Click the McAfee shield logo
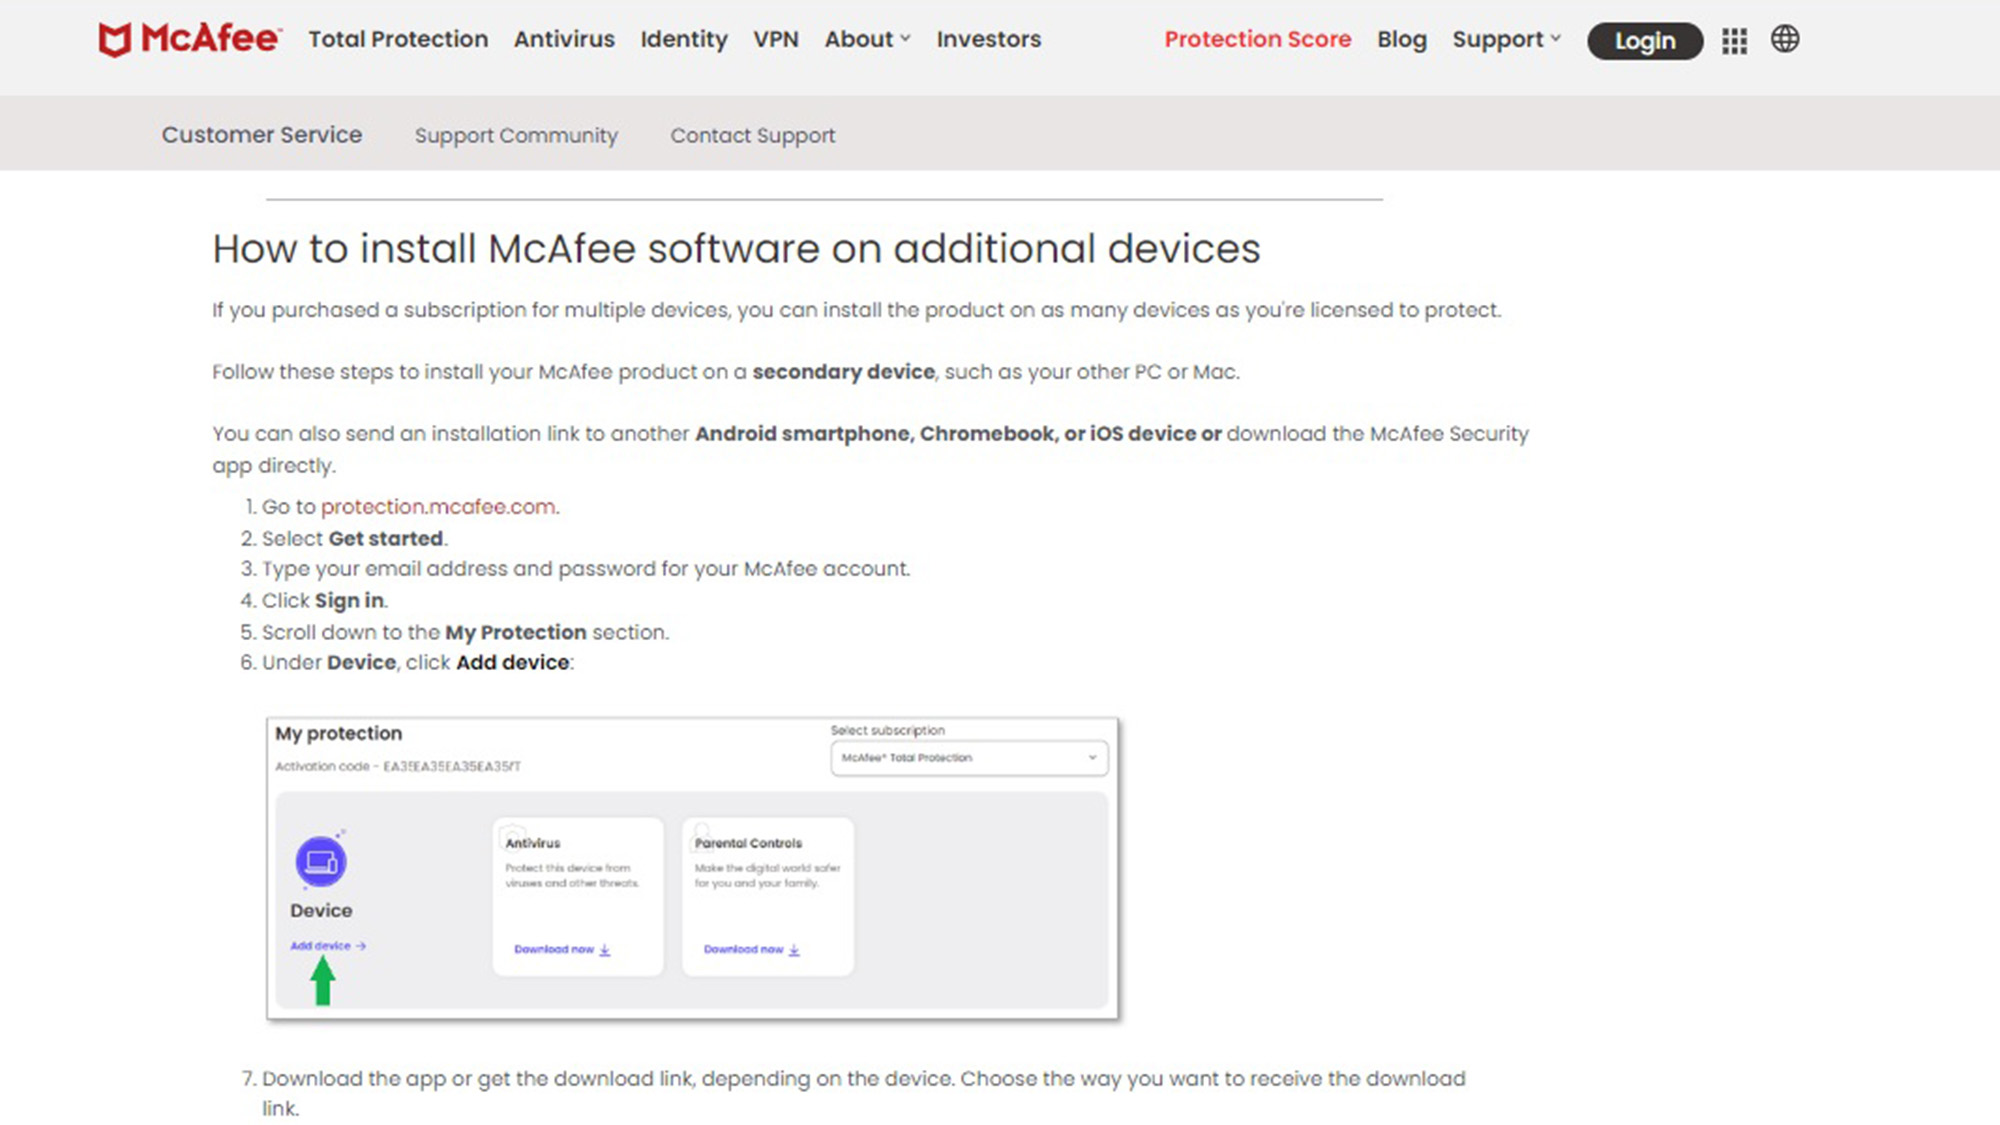The image size is (2000, 1125). 115,40
